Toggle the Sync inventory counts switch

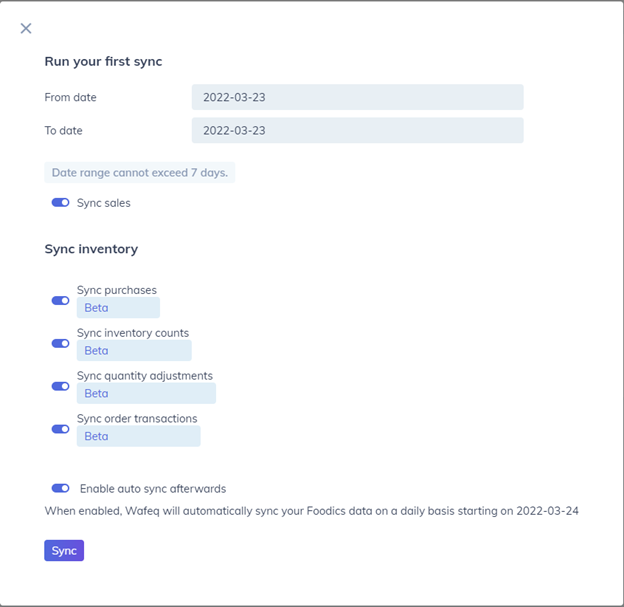coord(60,343)
